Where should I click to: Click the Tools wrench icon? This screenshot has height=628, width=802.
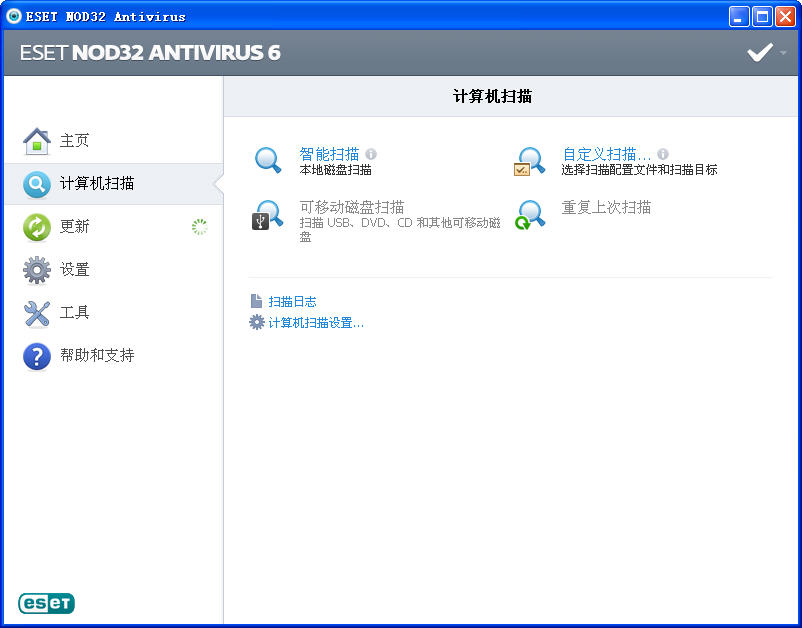pyautogui.click(x=36, y=313)
